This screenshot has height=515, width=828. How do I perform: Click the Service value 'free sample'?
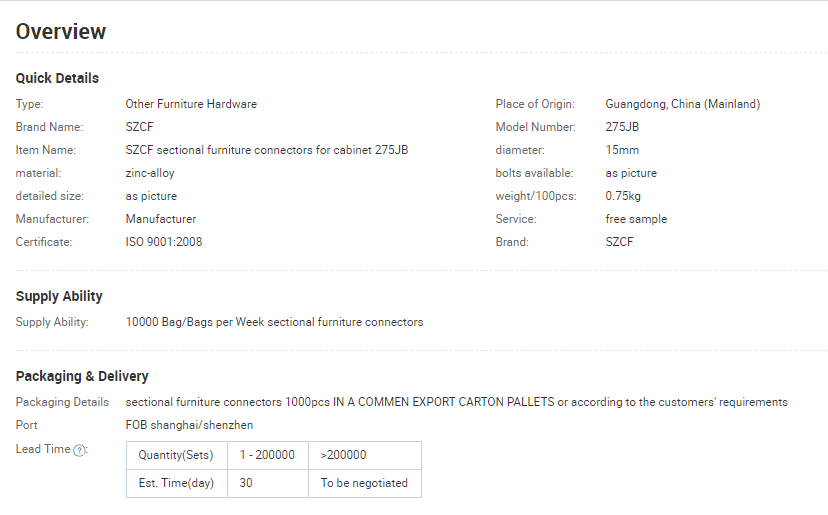pos(636,219)
